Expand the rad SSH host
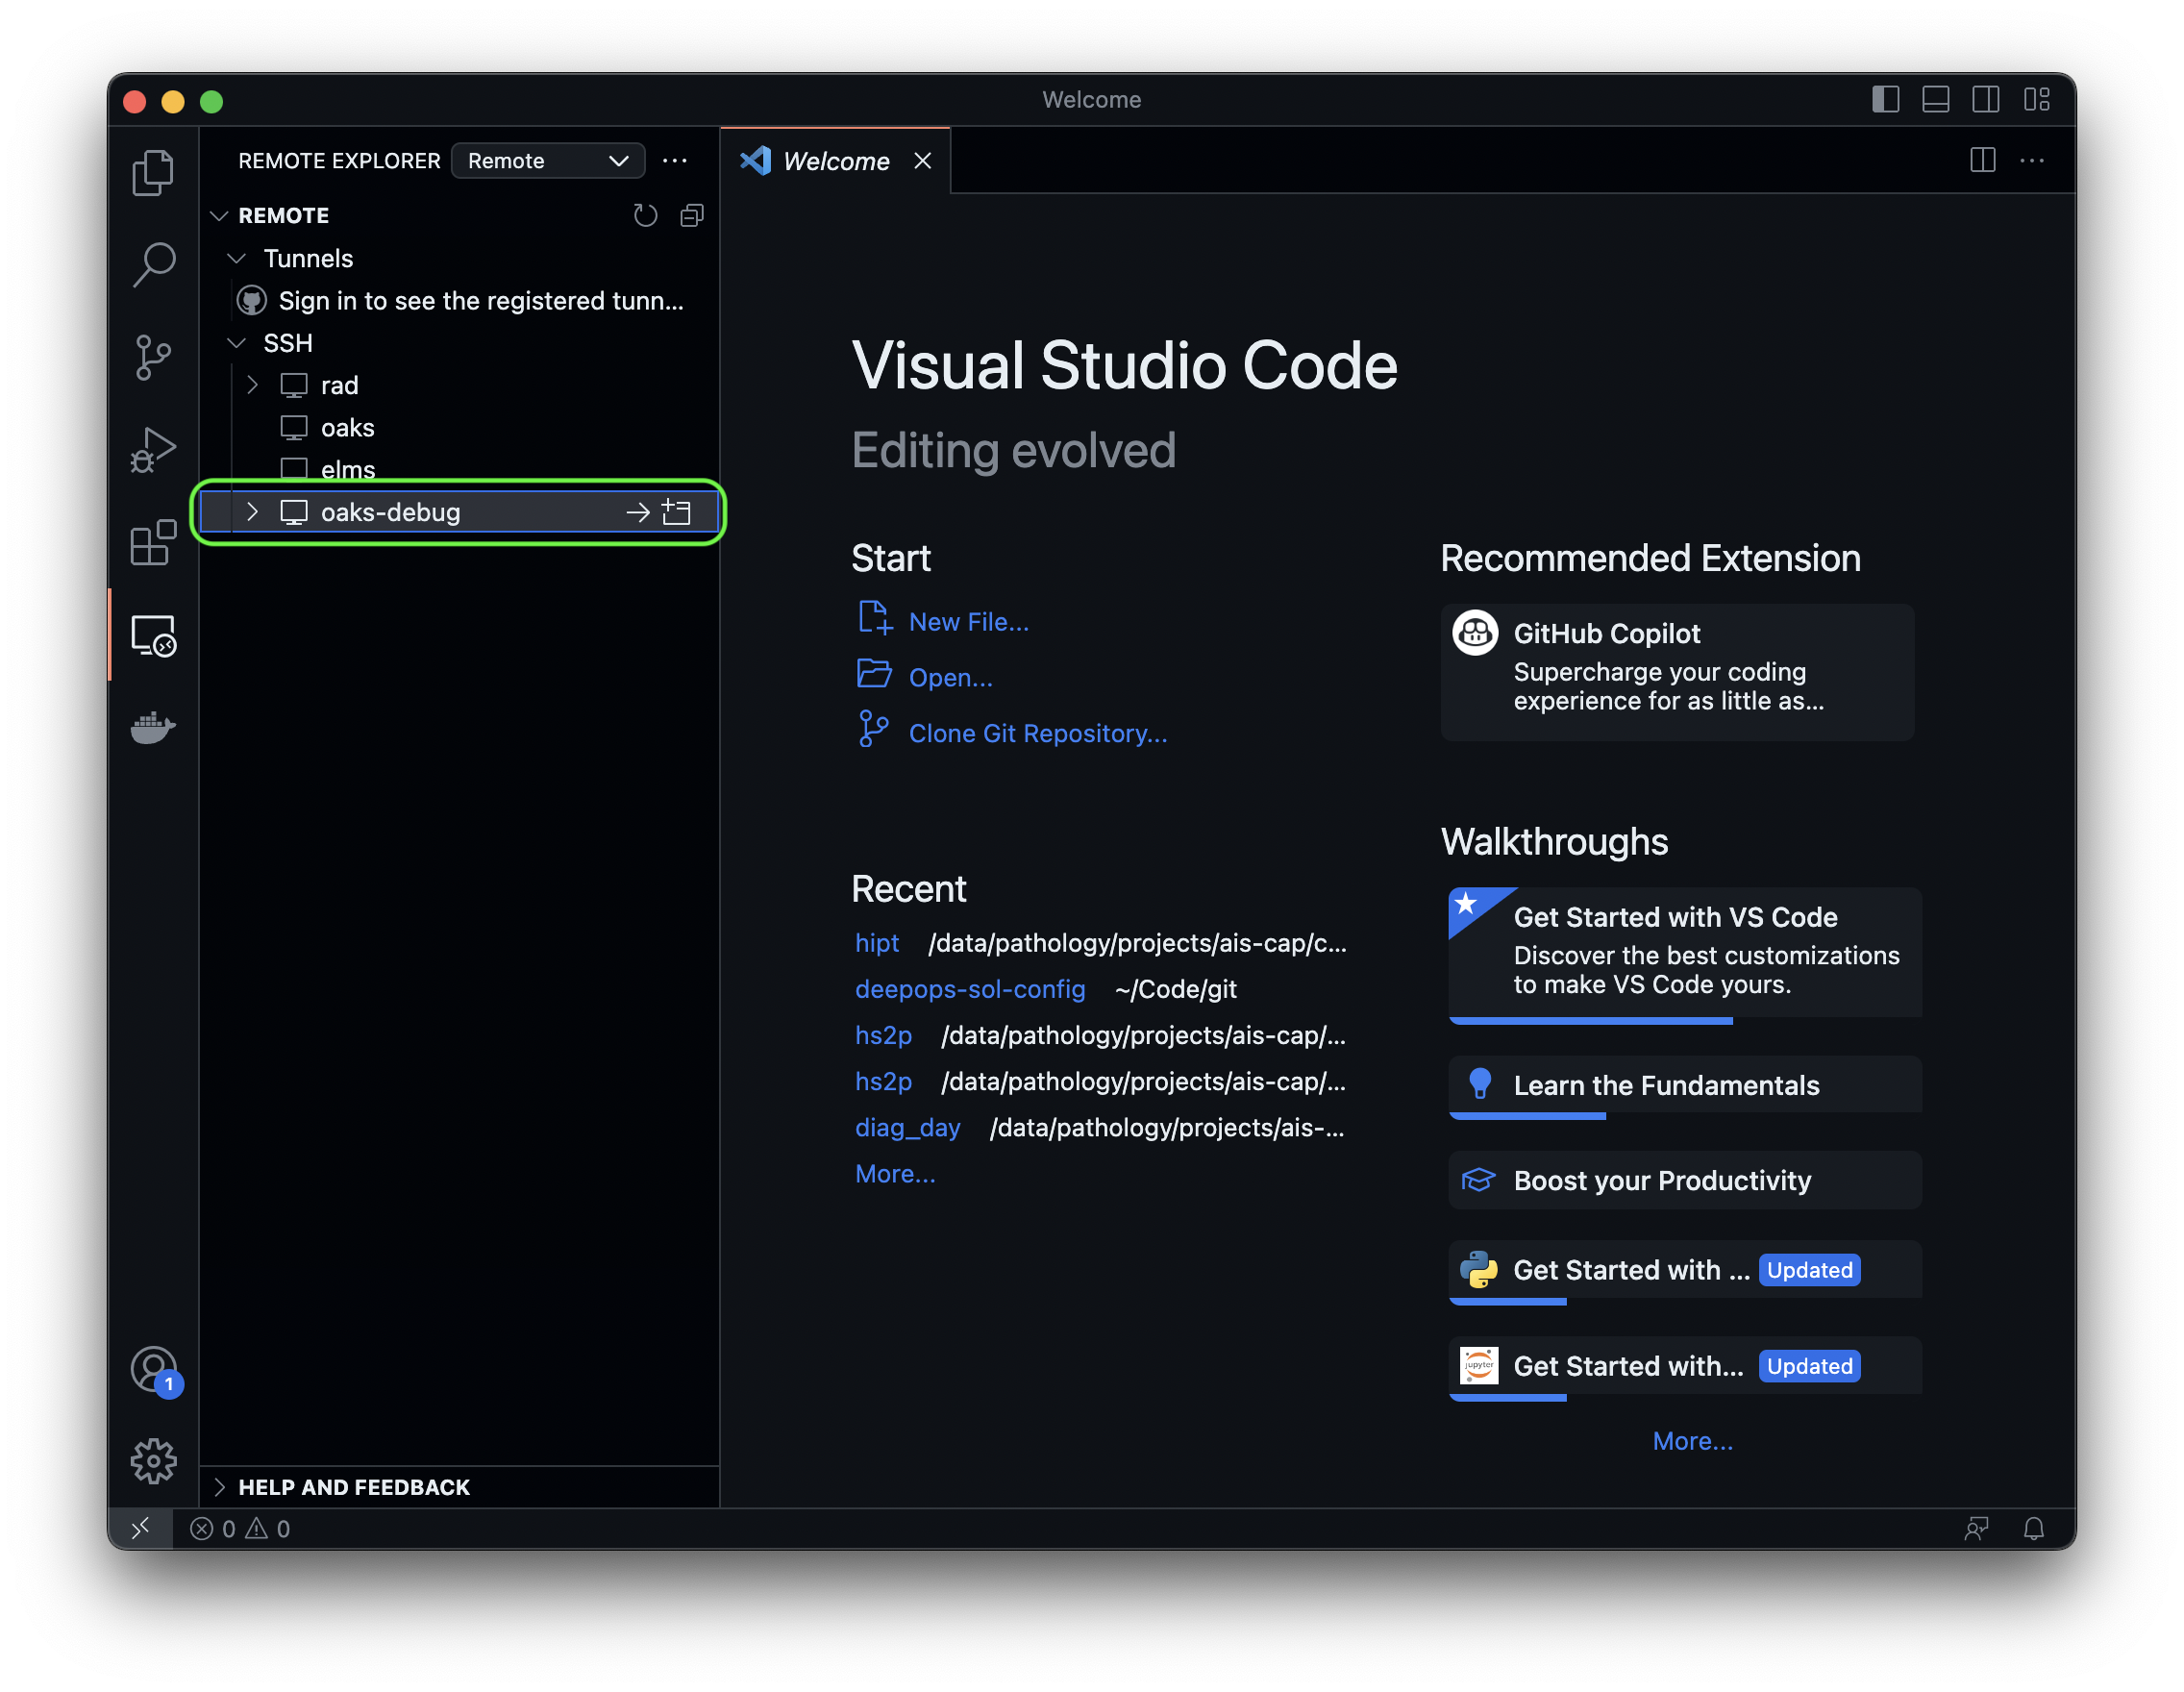The width and height of the screenshot is (2184, 1692). click(x=252, y=385)
